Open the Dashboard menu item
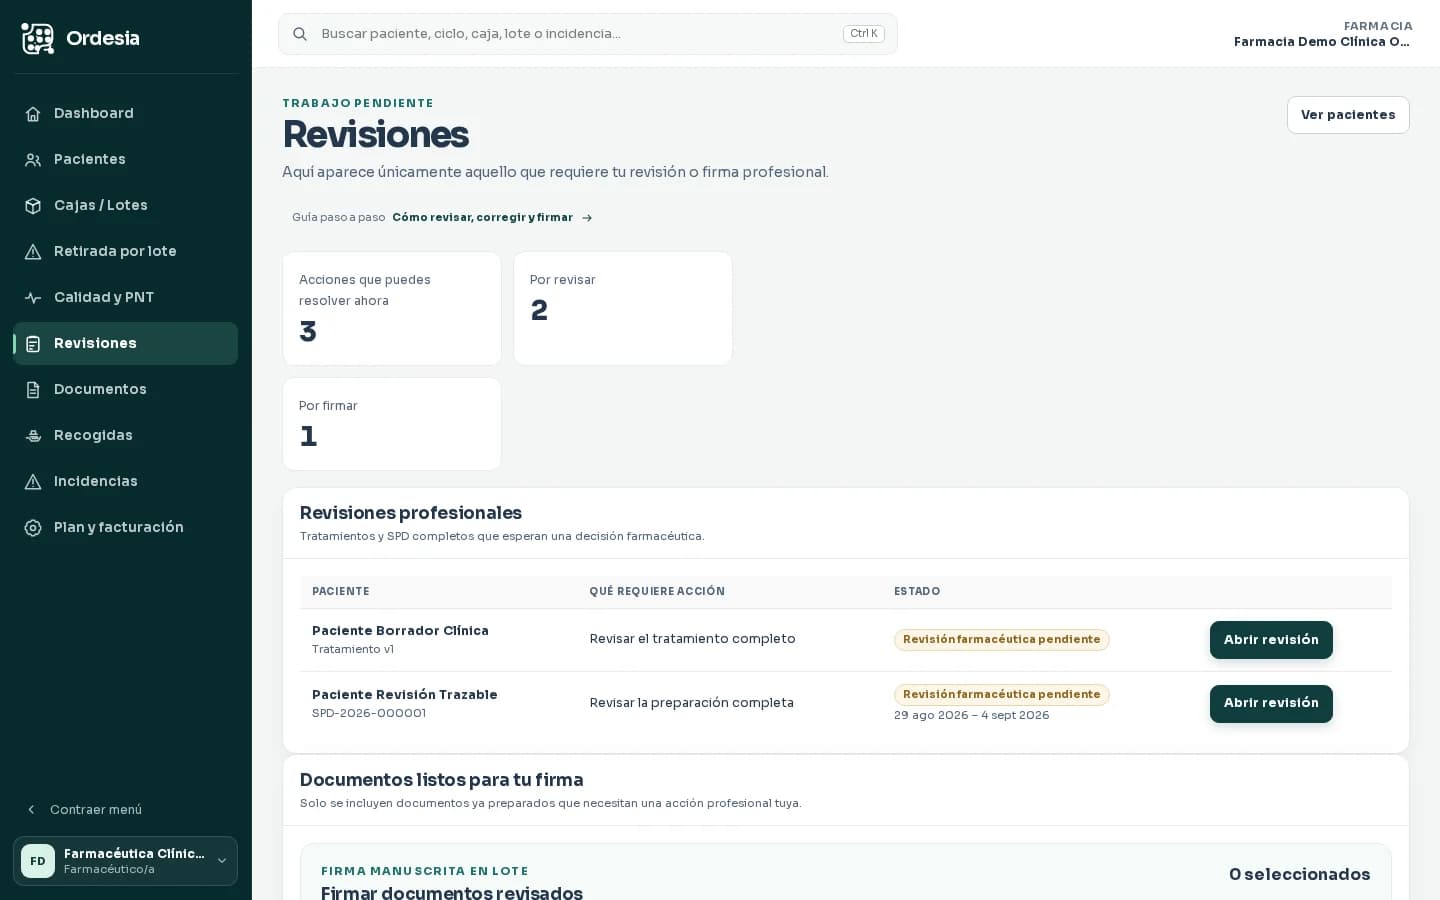Viewport: 1440px width, 900px height. [126, 113]
